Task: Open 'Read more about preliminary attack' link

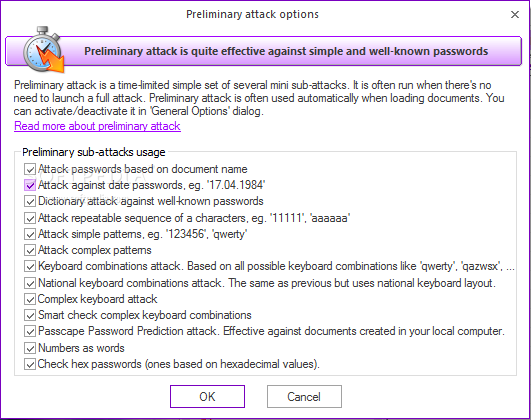Action: pos(97,126)
